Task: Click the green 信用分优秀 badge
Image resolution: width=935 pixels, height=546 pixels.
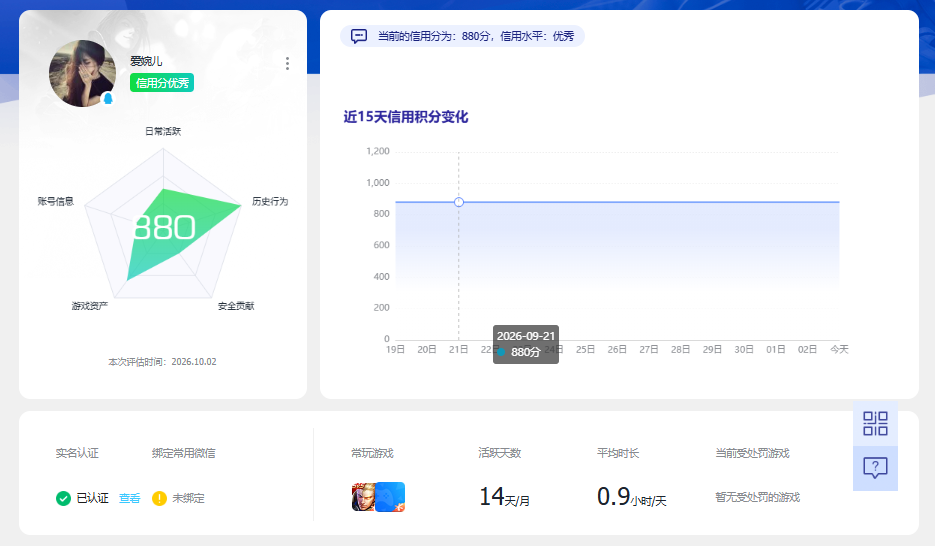Action: (x=162, y=83)
